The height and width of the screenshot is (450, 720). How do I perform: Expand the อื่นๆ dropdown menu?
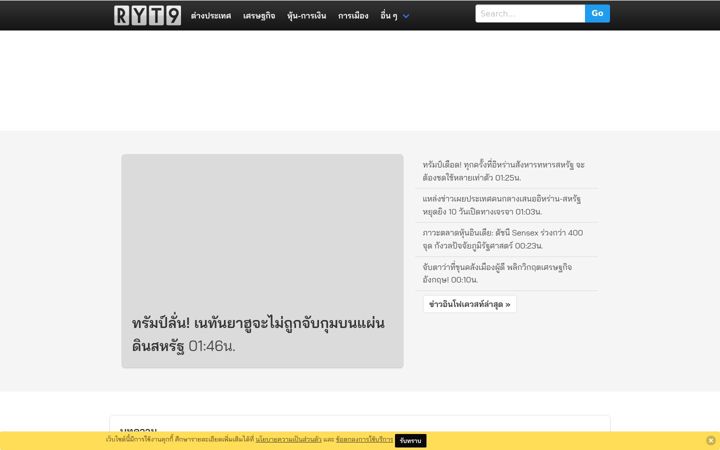pos(394,16)
